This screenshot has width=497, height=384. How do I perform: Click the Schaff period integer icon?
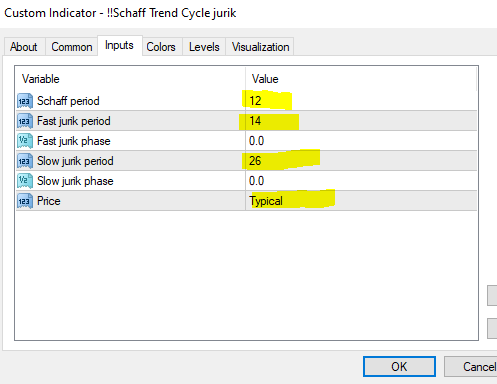(x=25, y=101)
